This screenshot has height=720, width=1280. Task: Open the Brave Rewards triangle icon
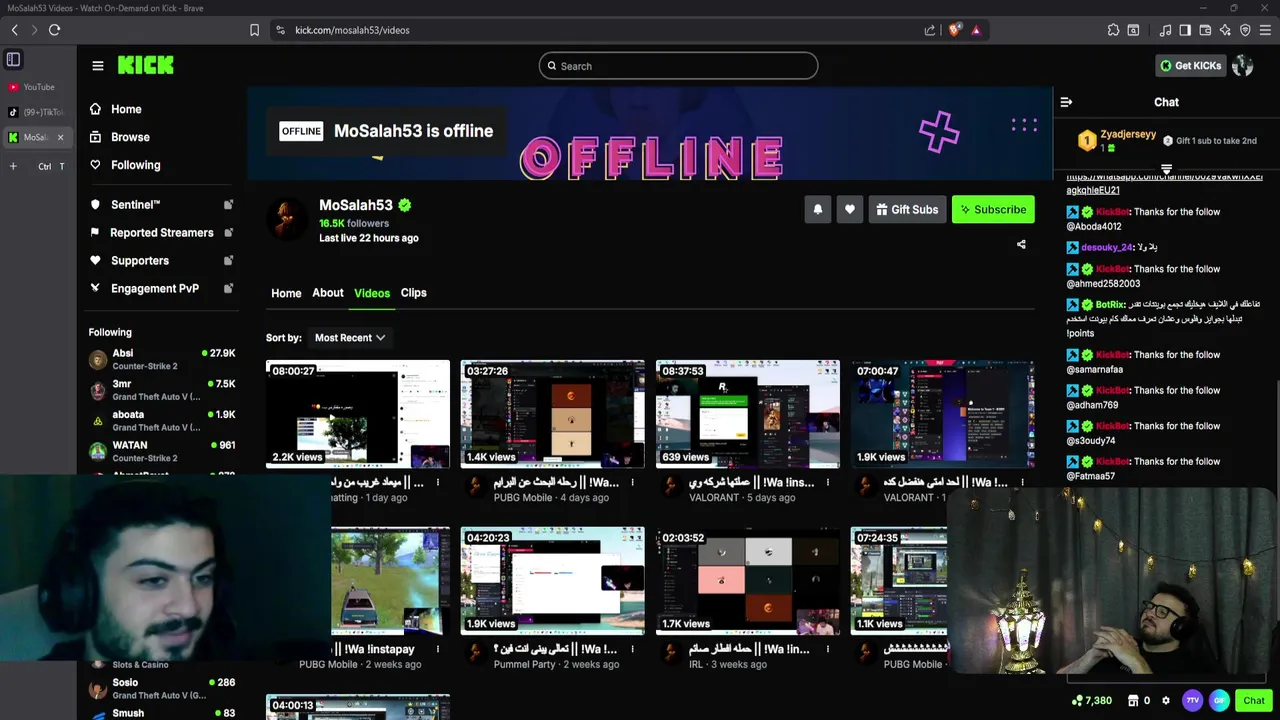976,30
